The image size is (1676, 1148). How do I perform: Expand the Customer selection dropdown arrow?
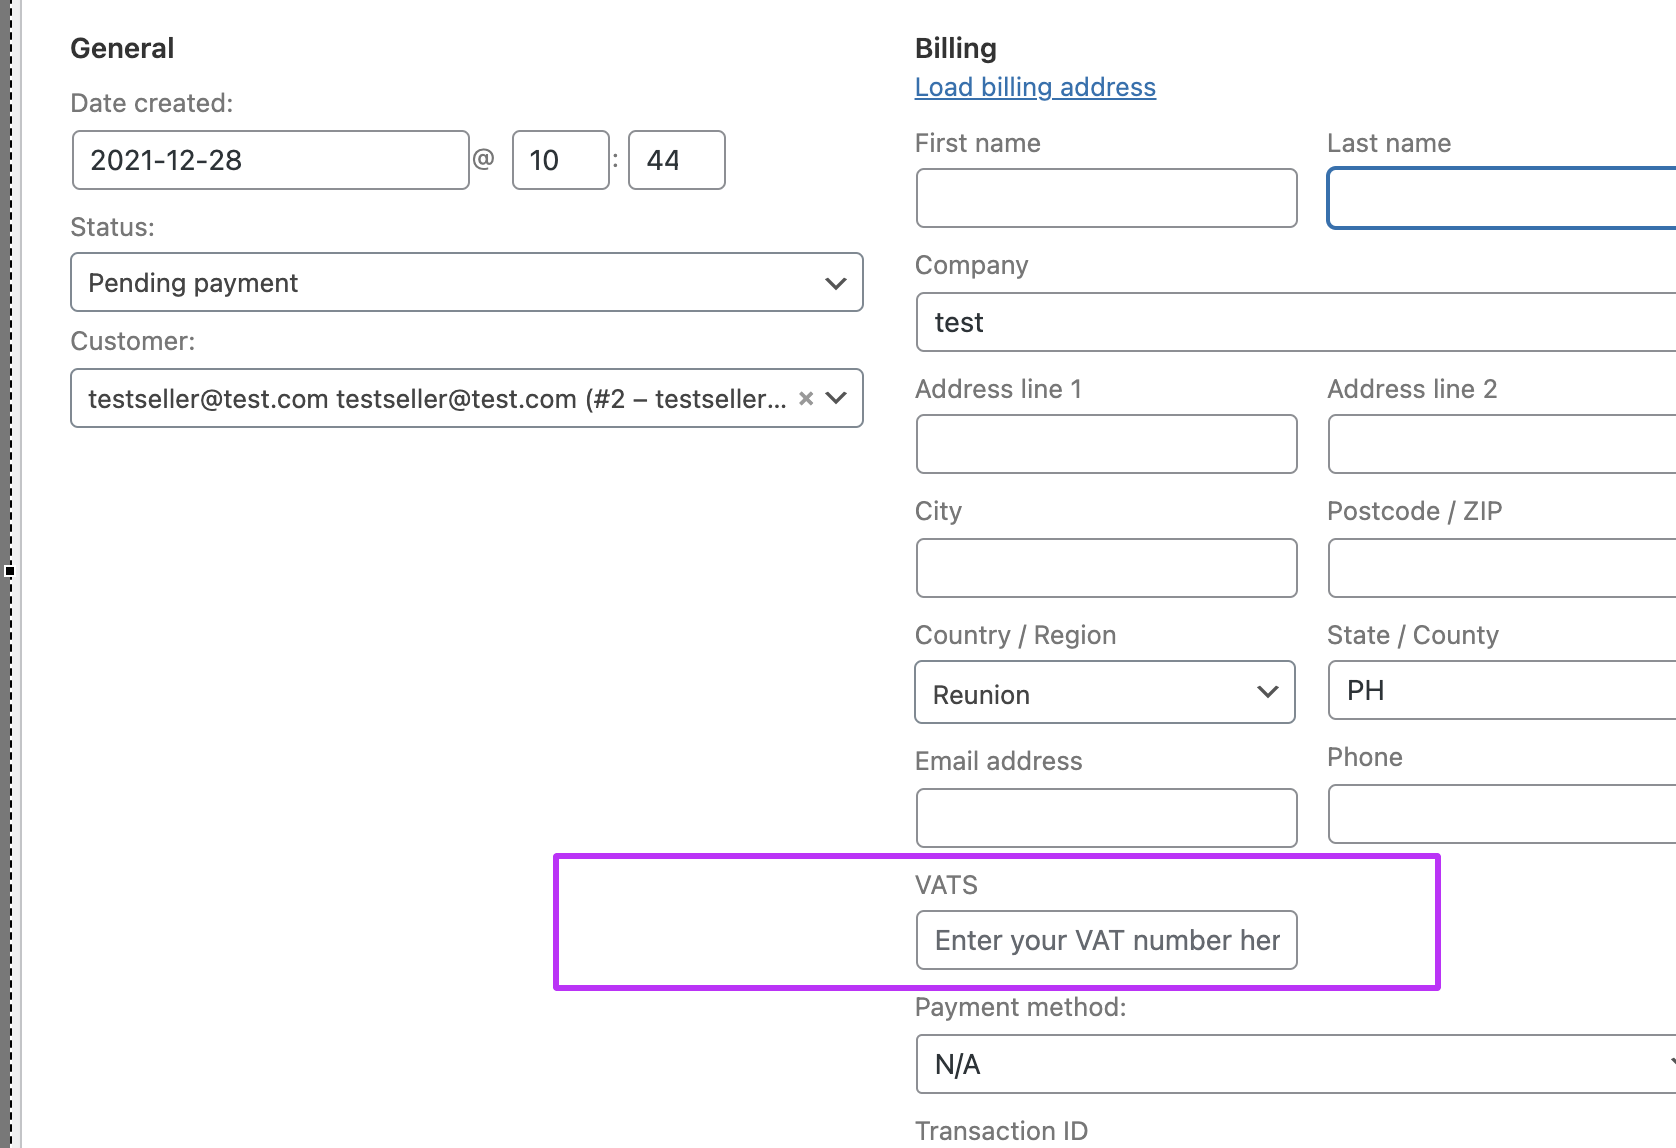(x=837, y=399)
